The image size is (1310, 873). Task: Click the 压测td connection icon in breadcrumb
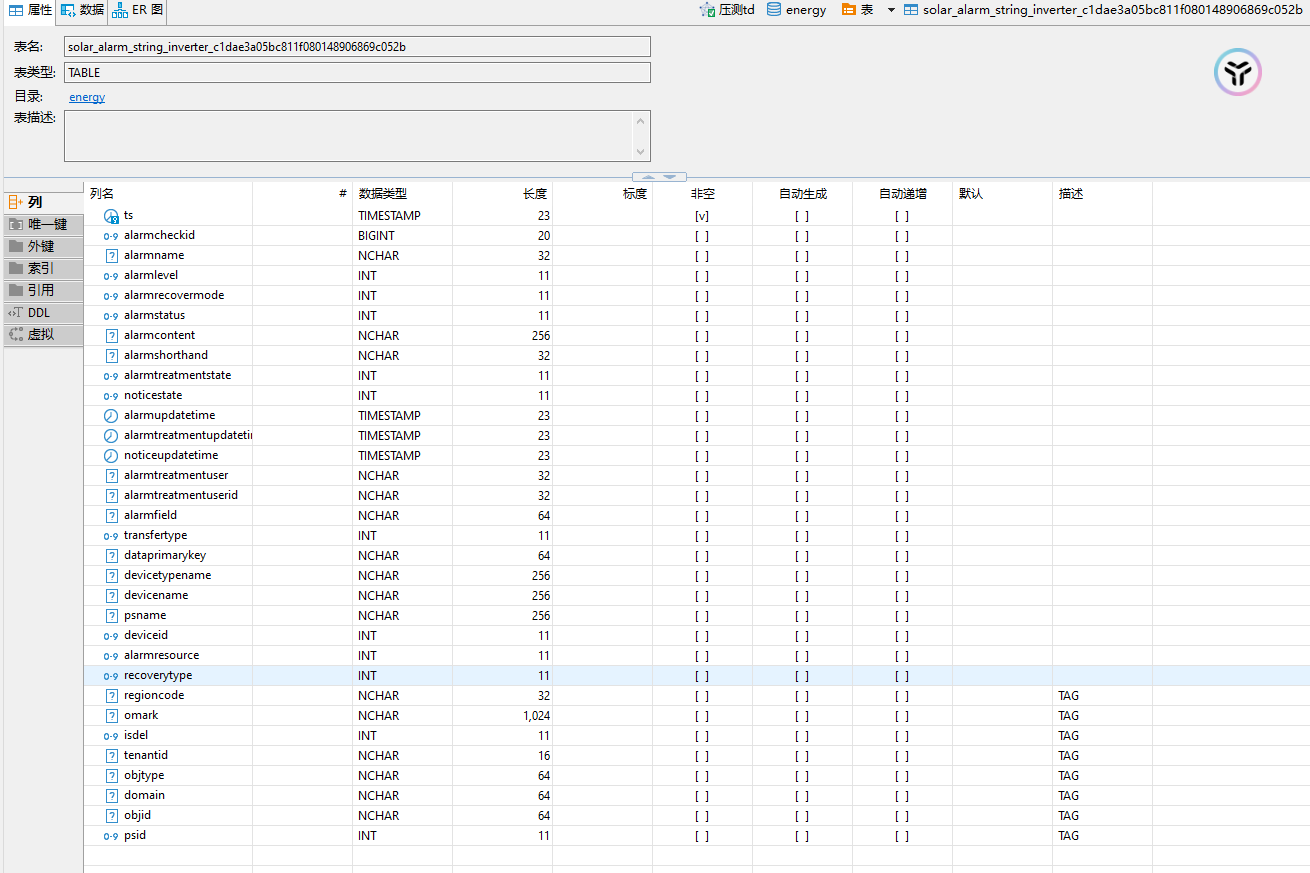(x=708, y=10)
